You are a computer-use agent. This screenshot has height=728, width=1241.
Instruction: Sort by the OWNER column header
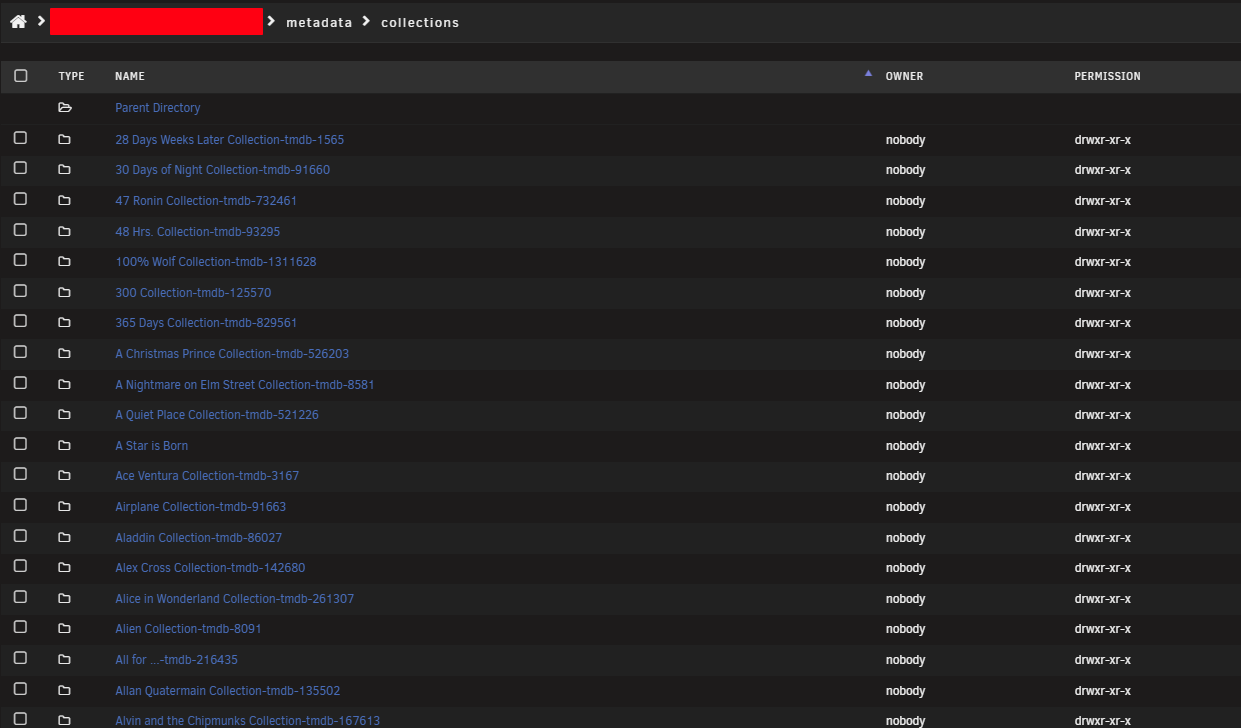[x=904, y=76]
